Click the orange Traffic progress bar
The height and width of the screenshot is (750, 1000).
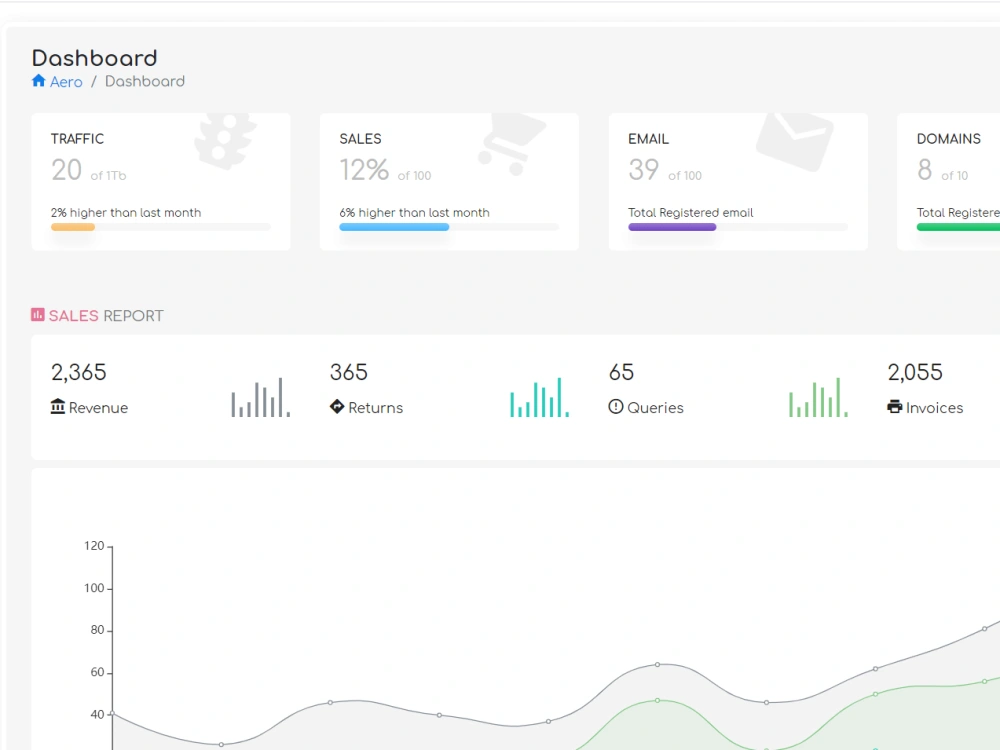click(x=73, y=227)
